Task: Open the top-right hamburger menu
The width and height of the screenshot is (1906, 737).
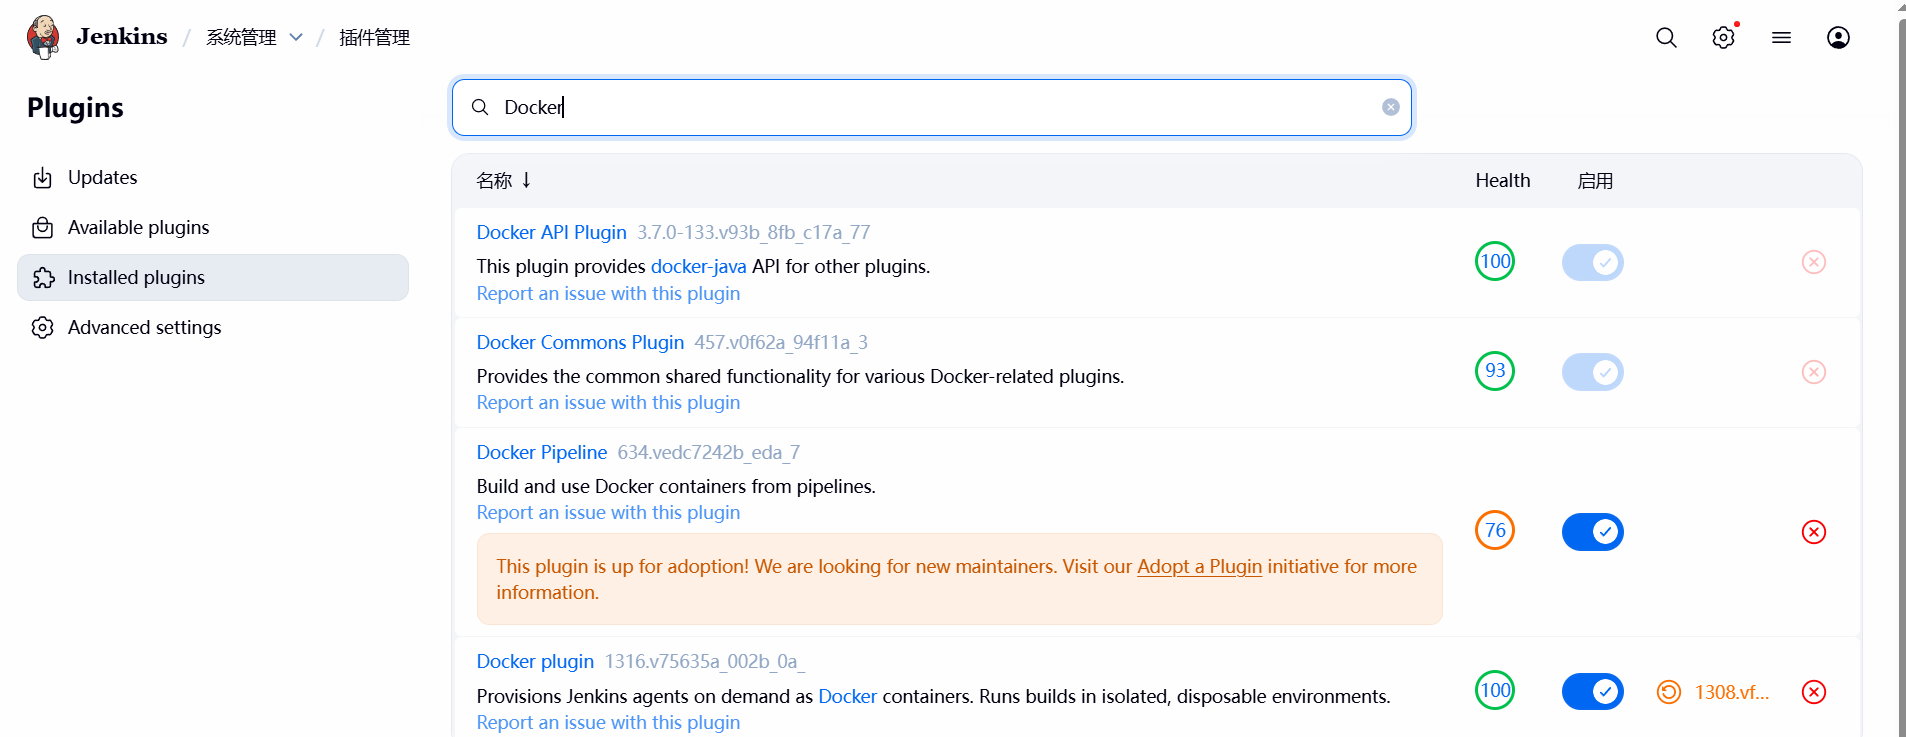Action: coord(1781,38)
